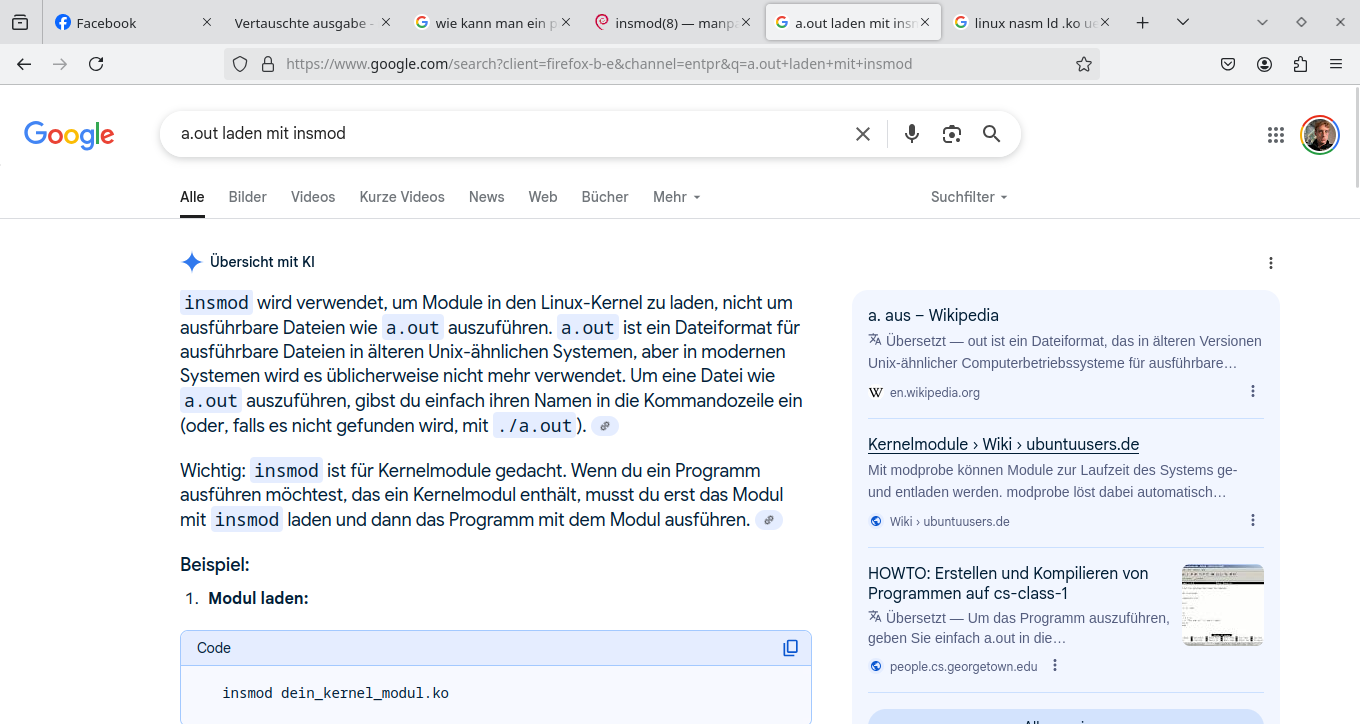Open Google Lens image search

pos(951,132)
